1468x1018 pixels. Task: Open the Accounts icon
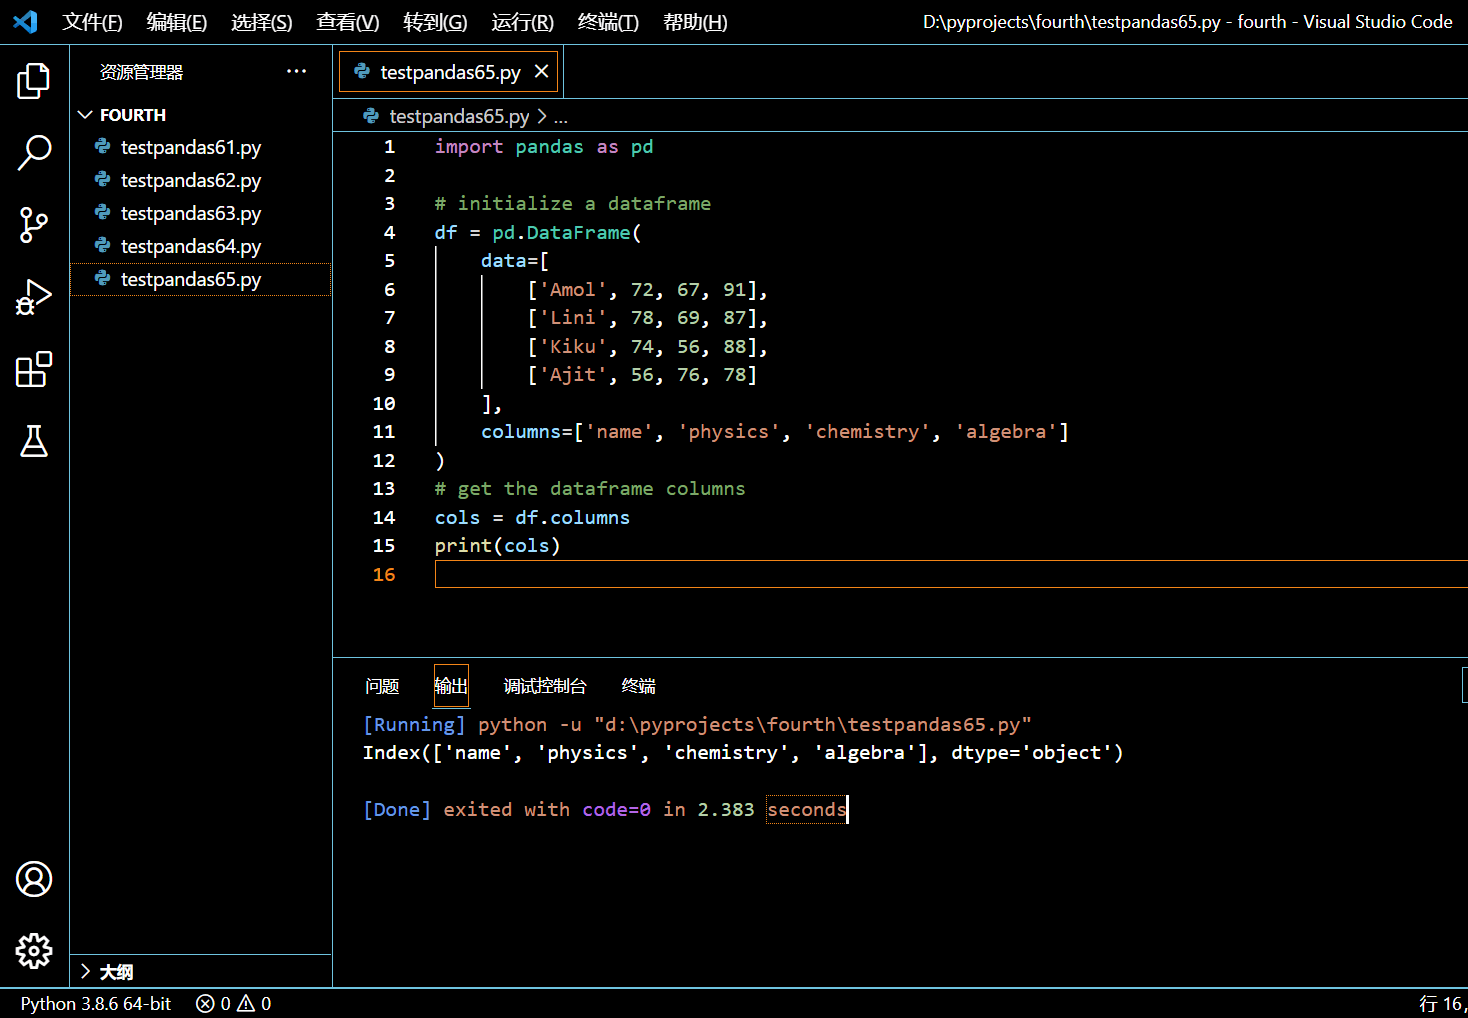pos(34,879)
